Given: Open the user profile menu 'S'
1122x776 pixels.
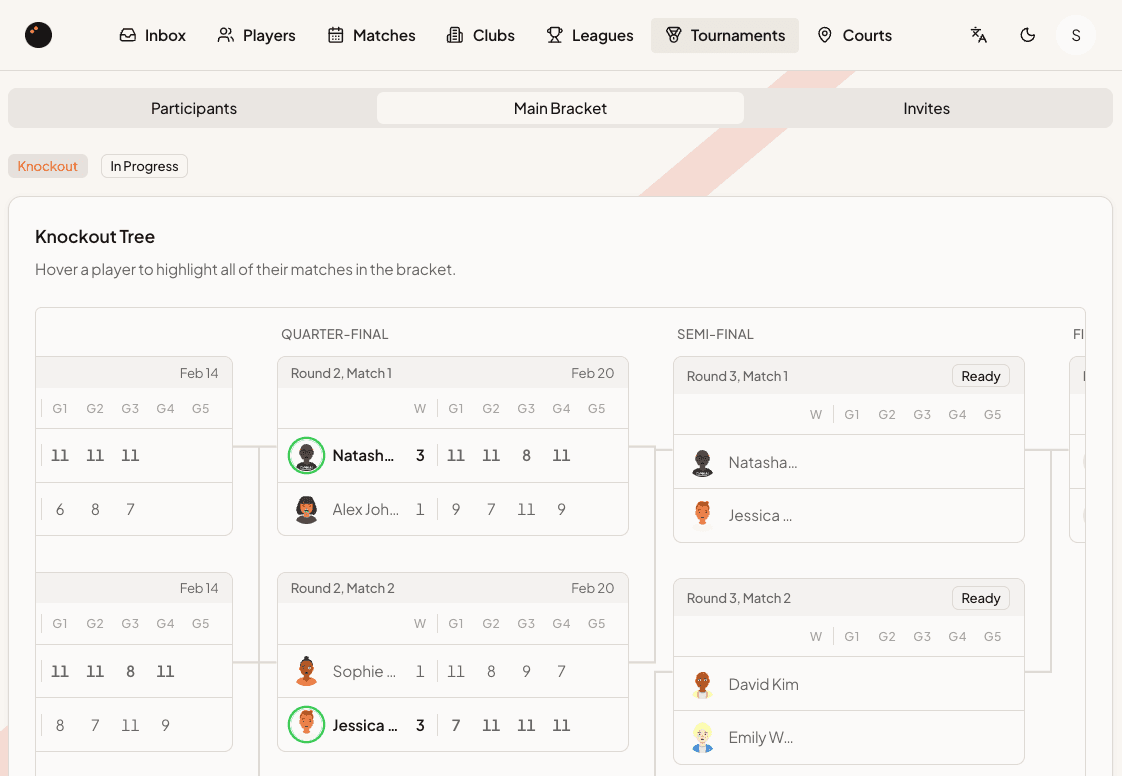Looking at the screenshot, I should pyautogui.click(x=1075, y=35).
